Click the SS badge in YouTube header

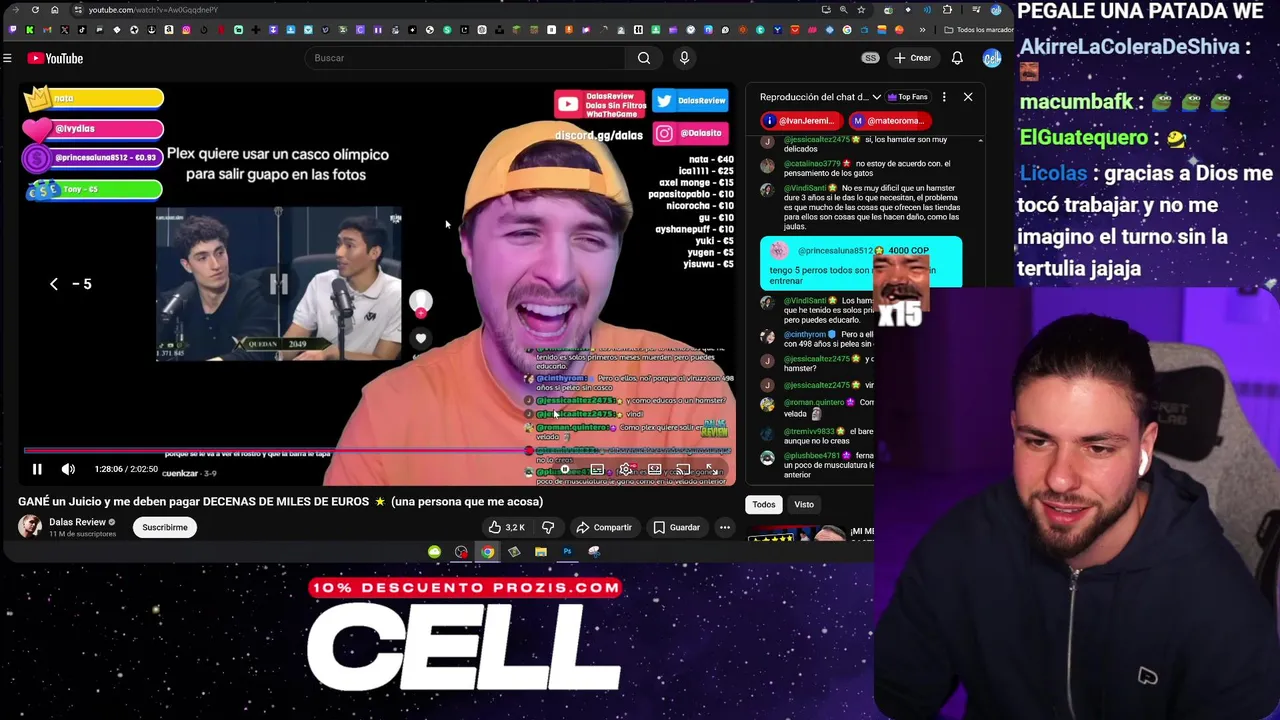[870, 58]
